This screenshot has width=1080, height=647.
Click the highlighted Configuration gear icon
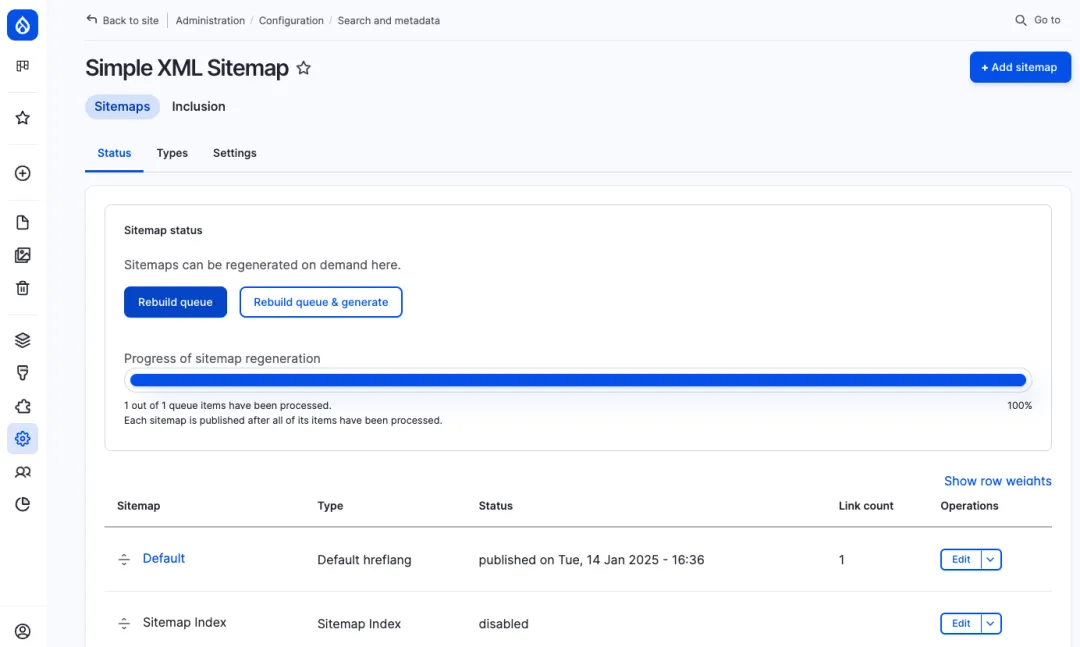(22, 438)
